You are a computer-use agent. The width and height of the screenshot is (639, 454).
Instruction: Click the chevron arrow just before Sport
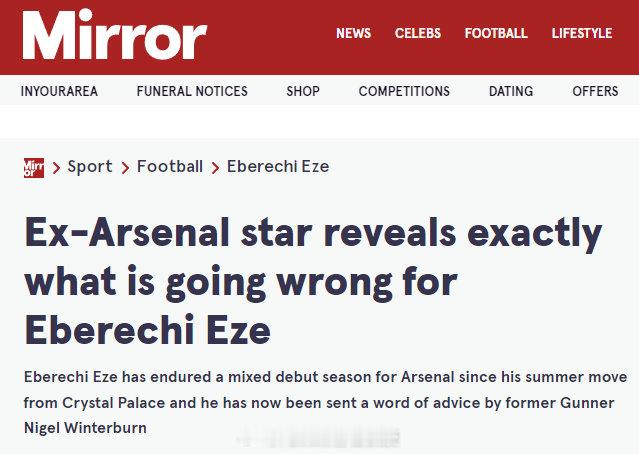click(x=56, y=168)
